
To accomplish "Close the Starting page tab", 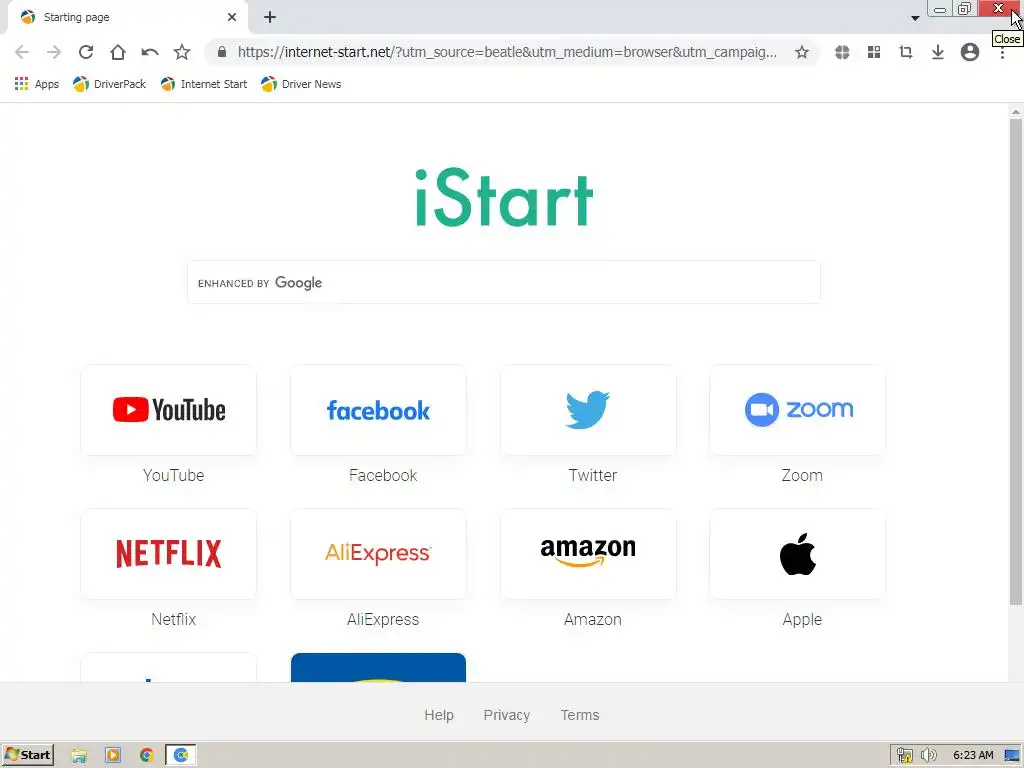I will click(x=232, y=18).
